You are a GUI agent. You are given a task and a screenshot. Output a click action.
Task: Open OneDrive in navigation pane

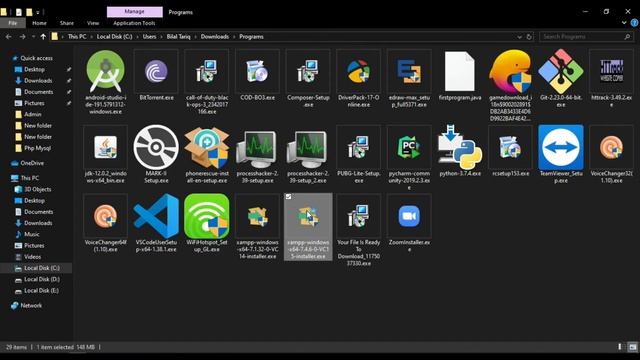point(32,163)
